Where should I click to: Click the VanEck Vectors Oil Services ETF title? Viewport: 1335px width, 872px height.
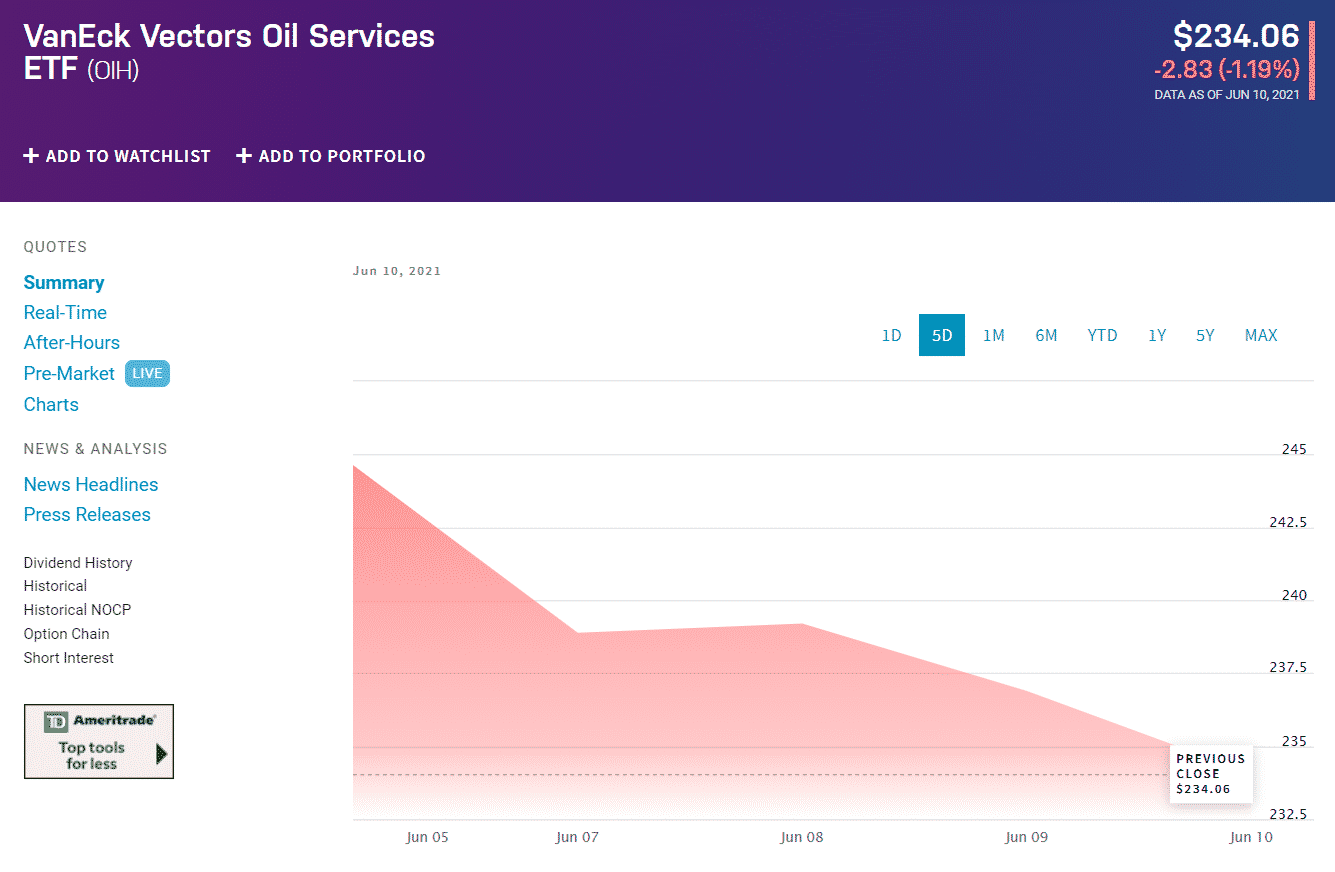[x=229, y=53]
